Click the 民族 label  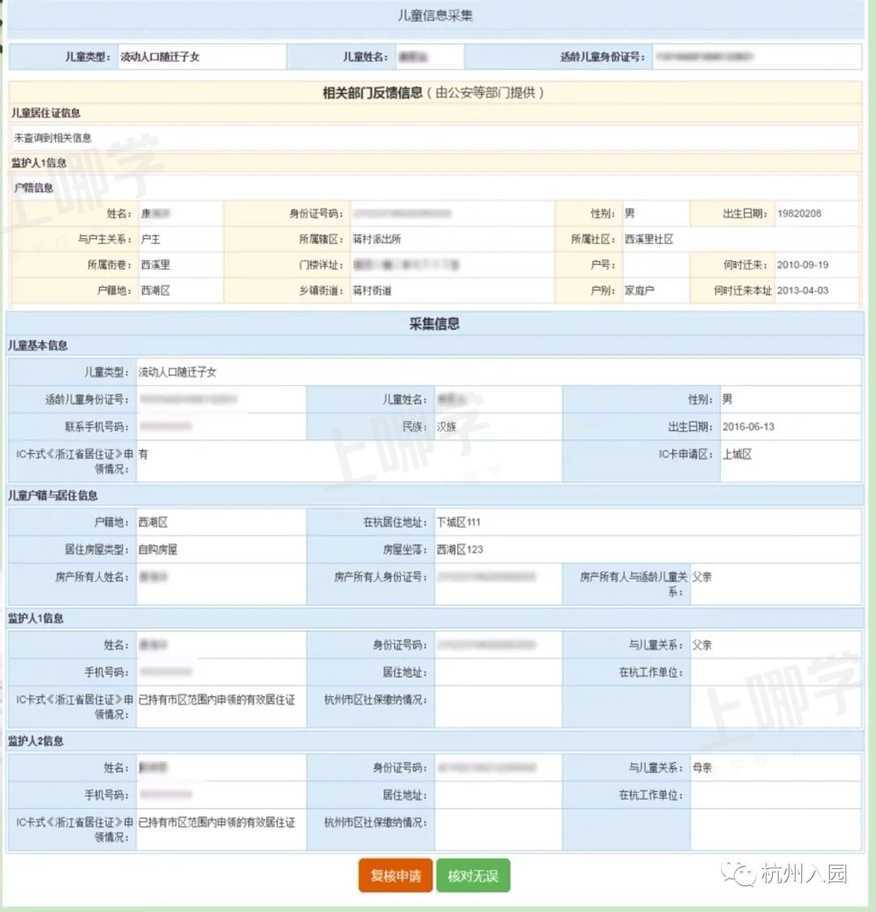pos(415,426)
